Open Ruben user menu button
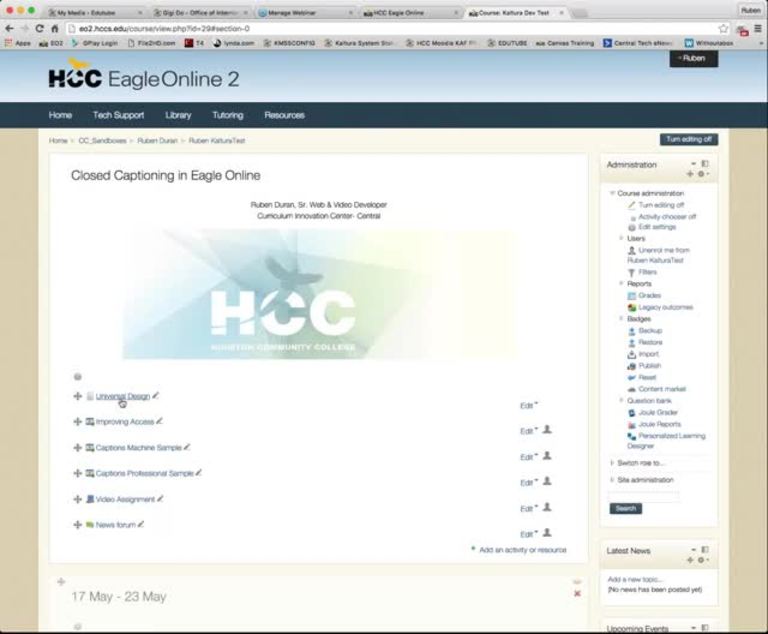The width and height of the screenshot is (768, 634). point(694,58)
